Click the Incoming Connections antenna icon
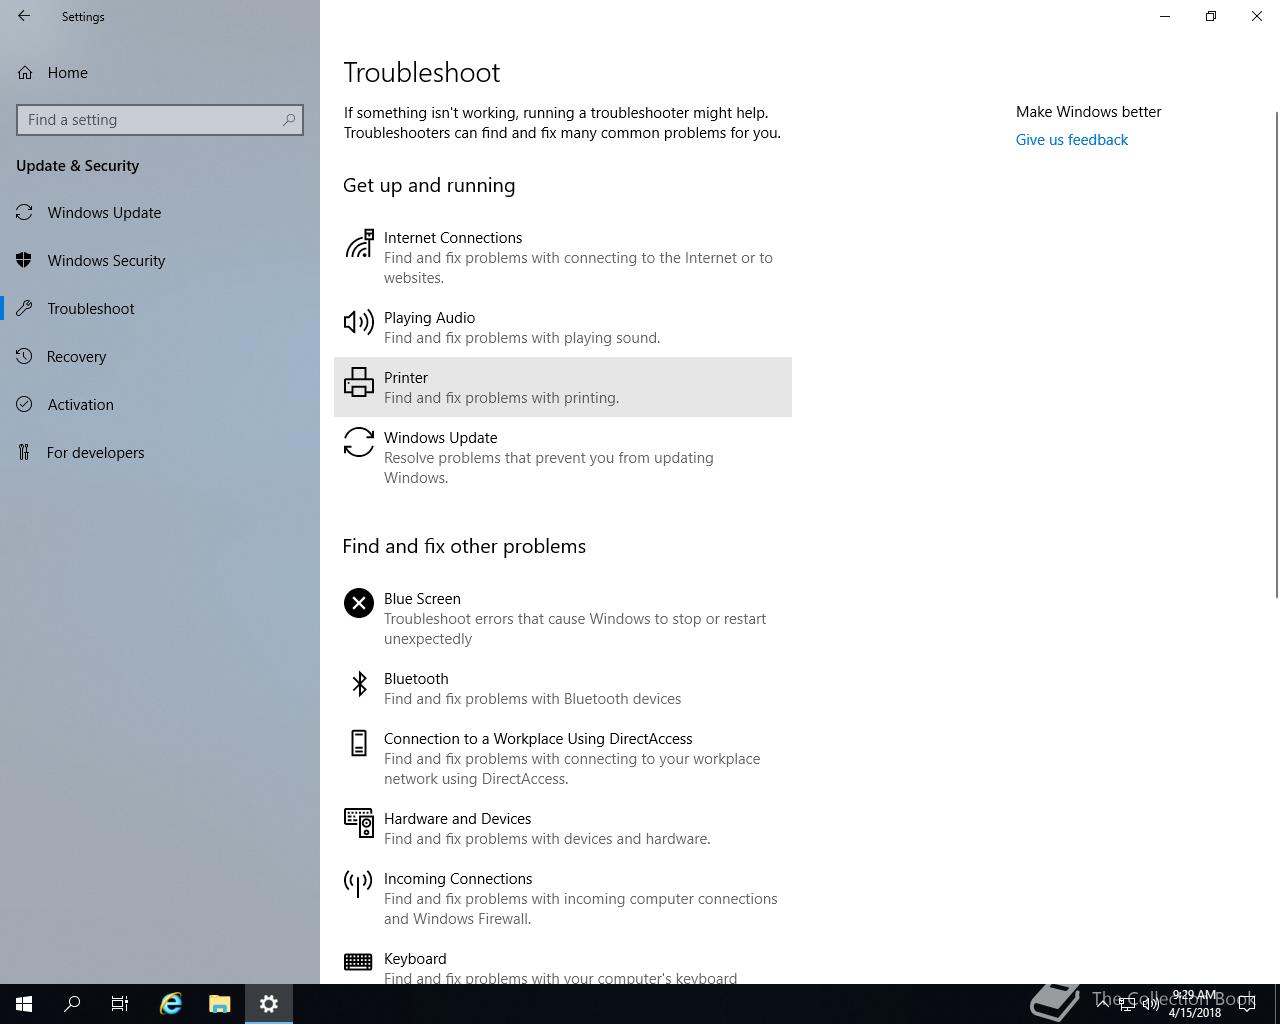The image size is (1280, 1024). (358, 884)
